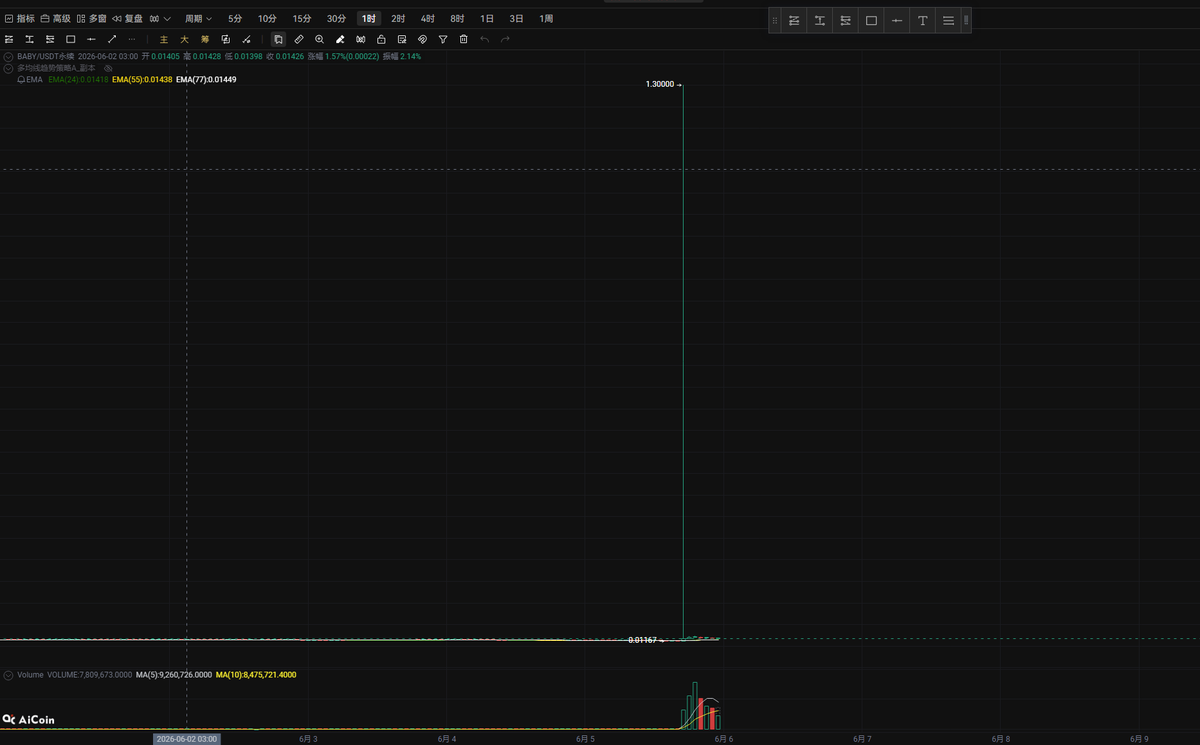The width and height of the screenshot is (1200, 745).
Task: Select the active 1时 timeframe
Action: point(369,19)
